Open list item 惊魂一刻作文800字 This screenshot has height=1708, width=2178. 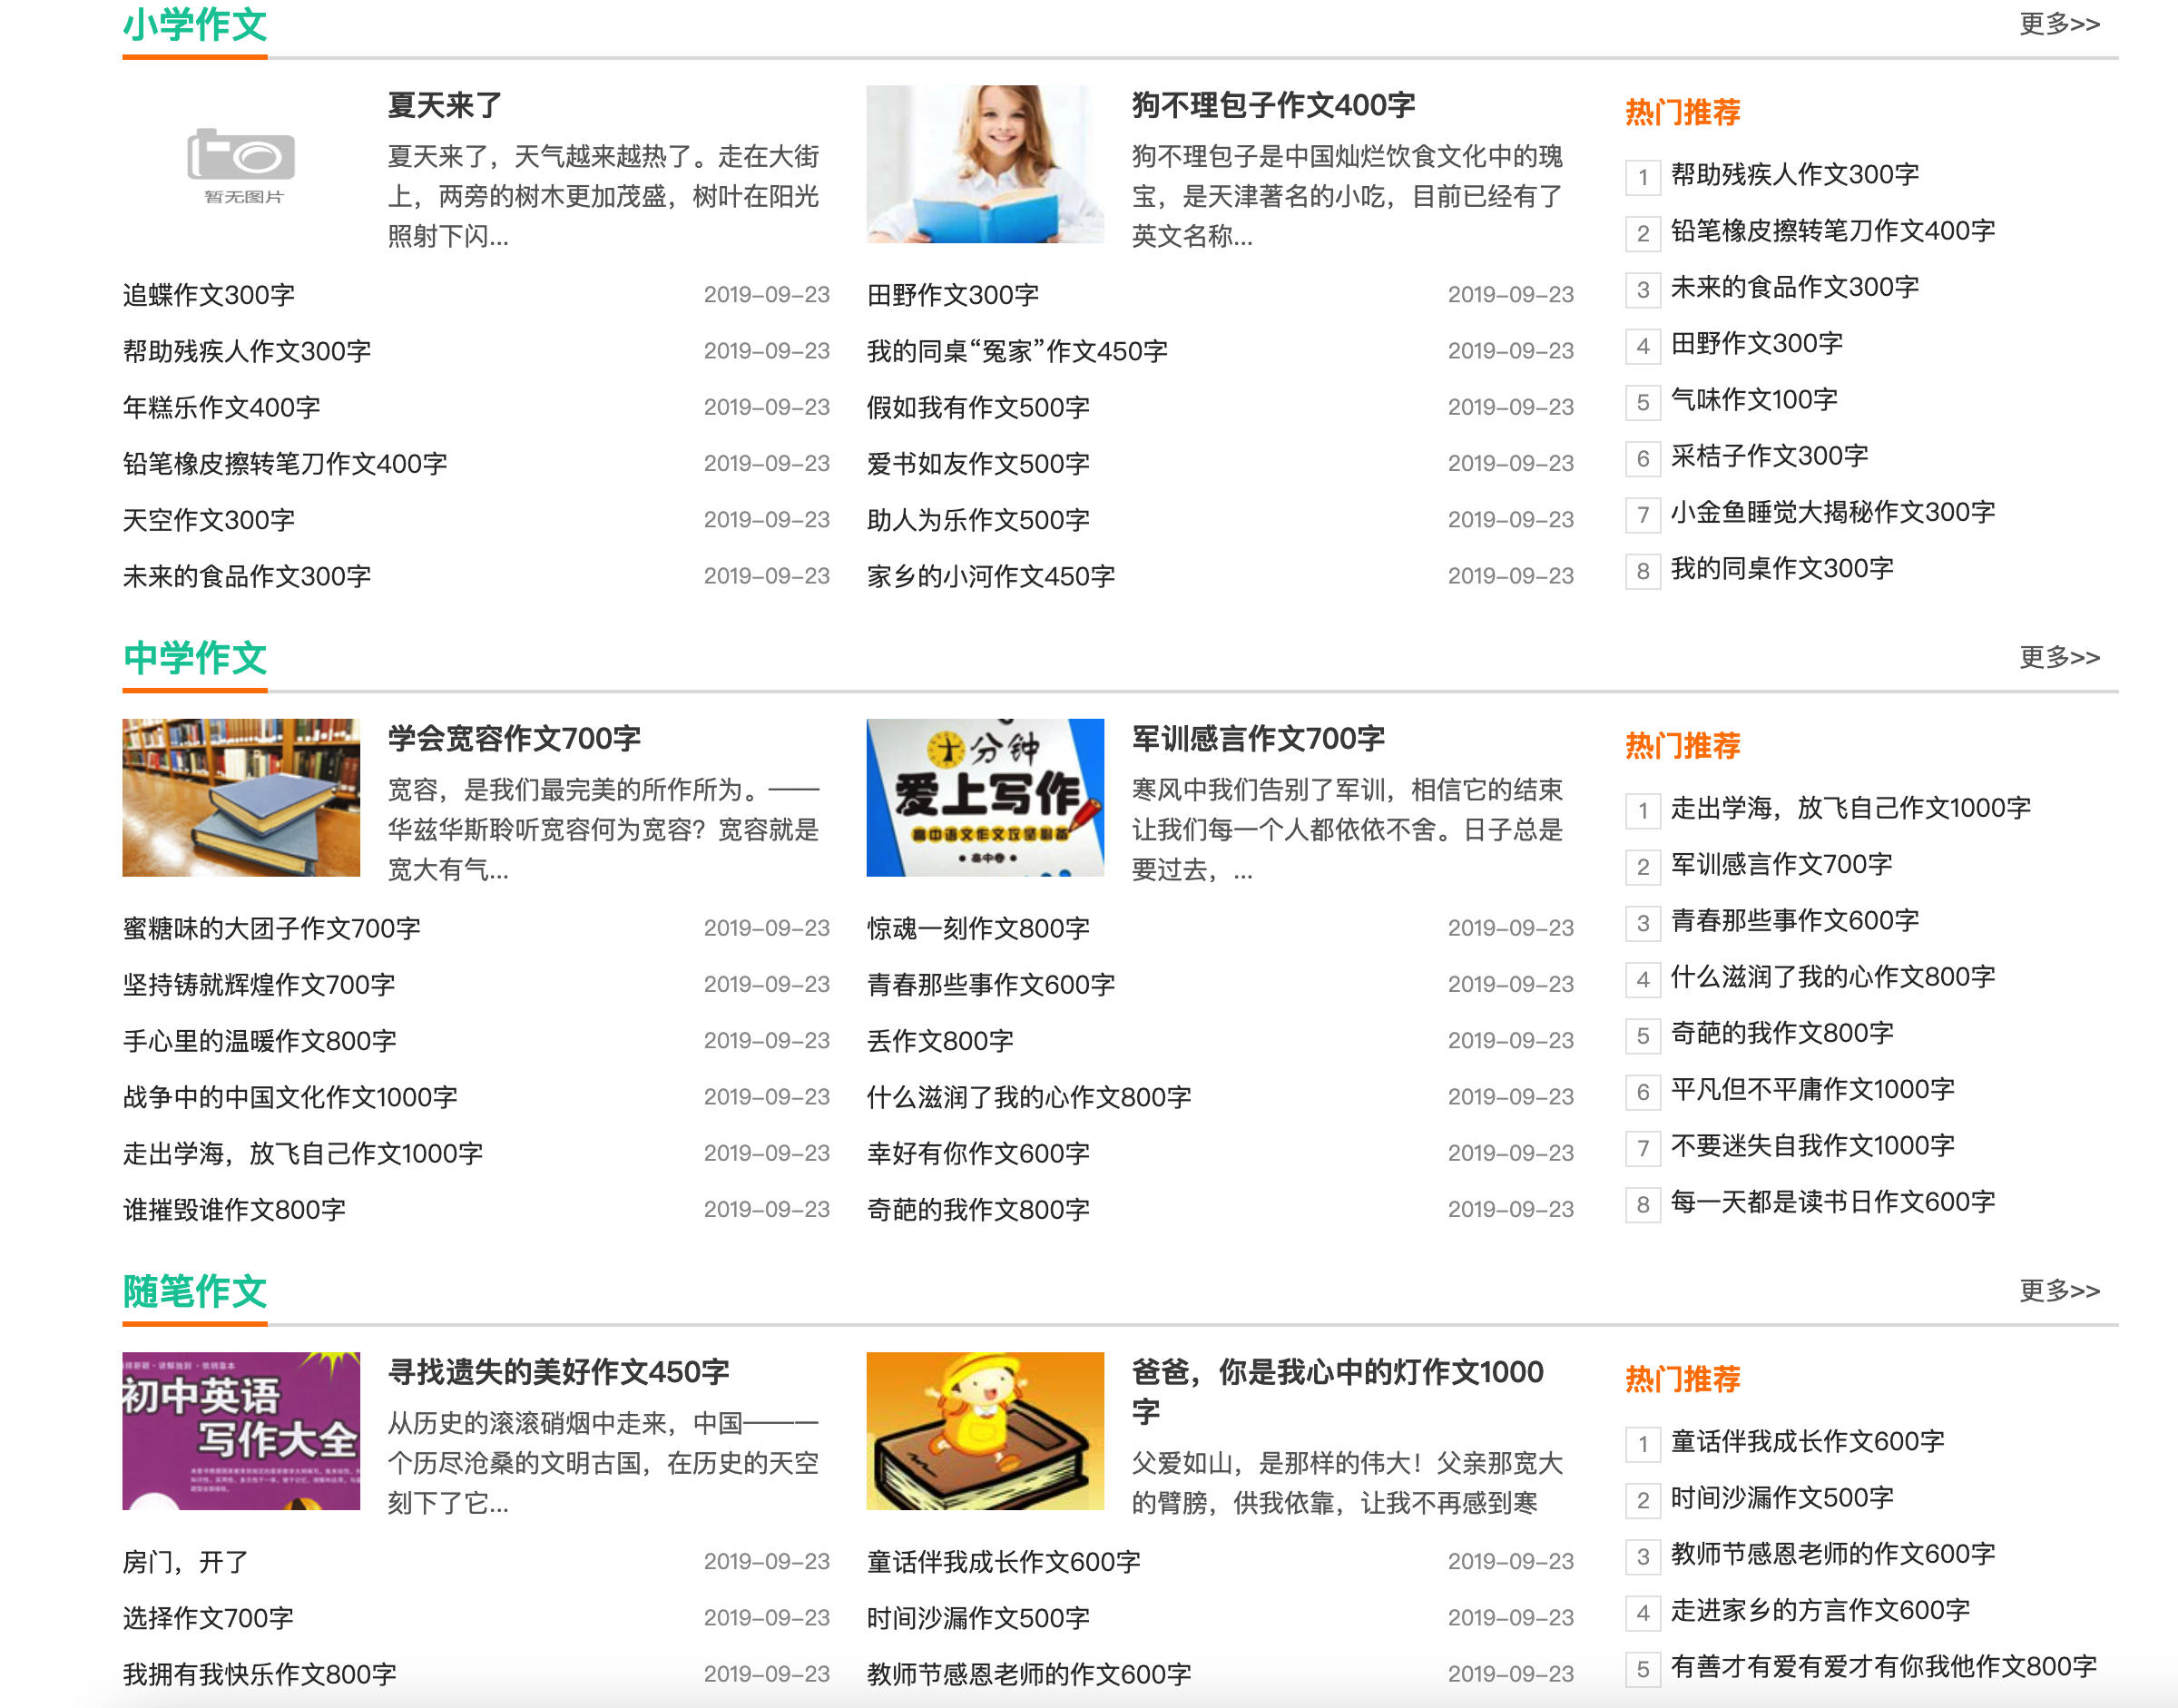[978, 928]
